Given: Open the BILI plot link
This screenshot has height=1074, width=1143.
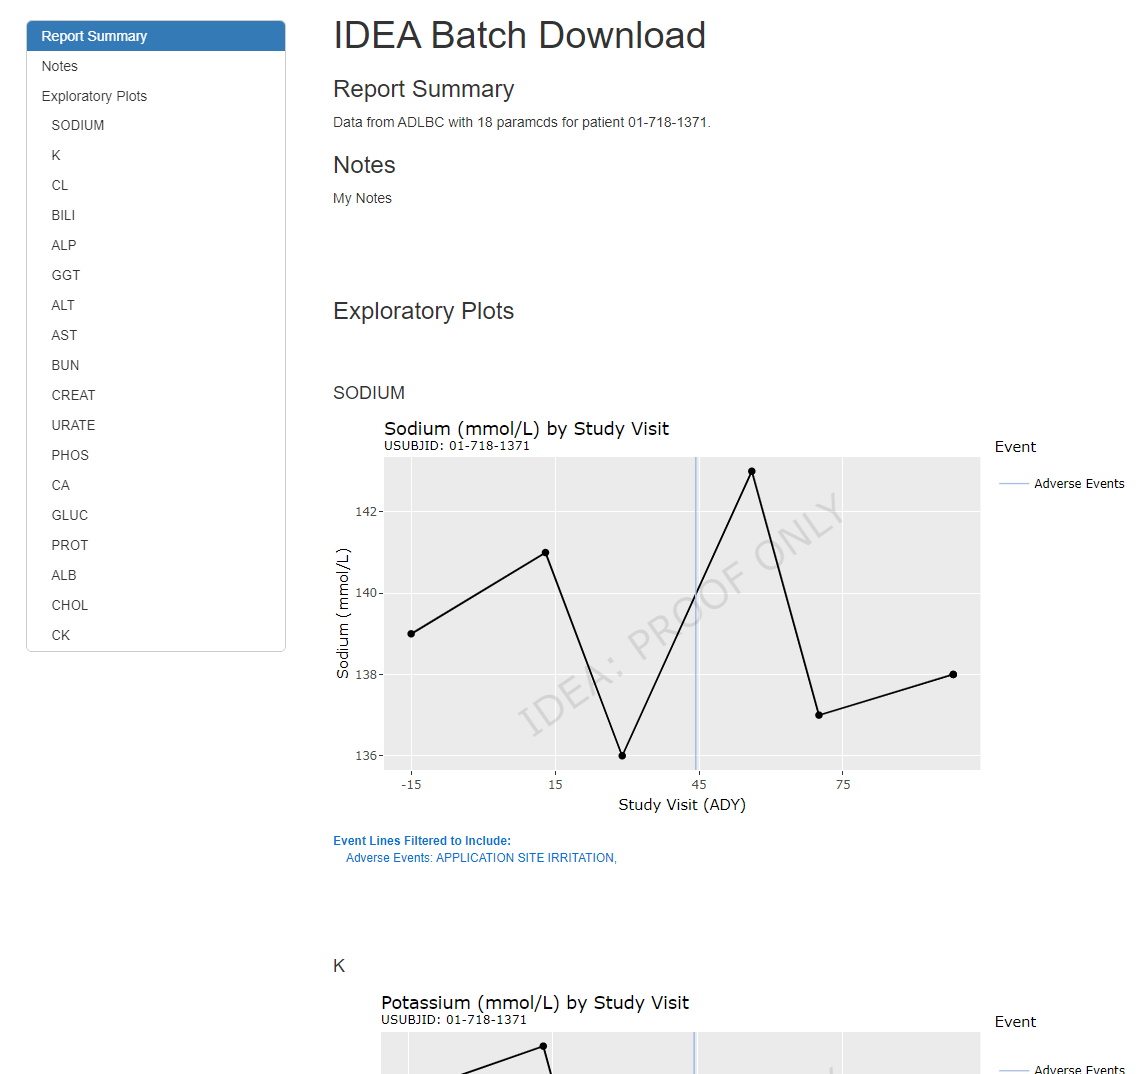Looking at the screenshot, I should (x=155, y=215).
